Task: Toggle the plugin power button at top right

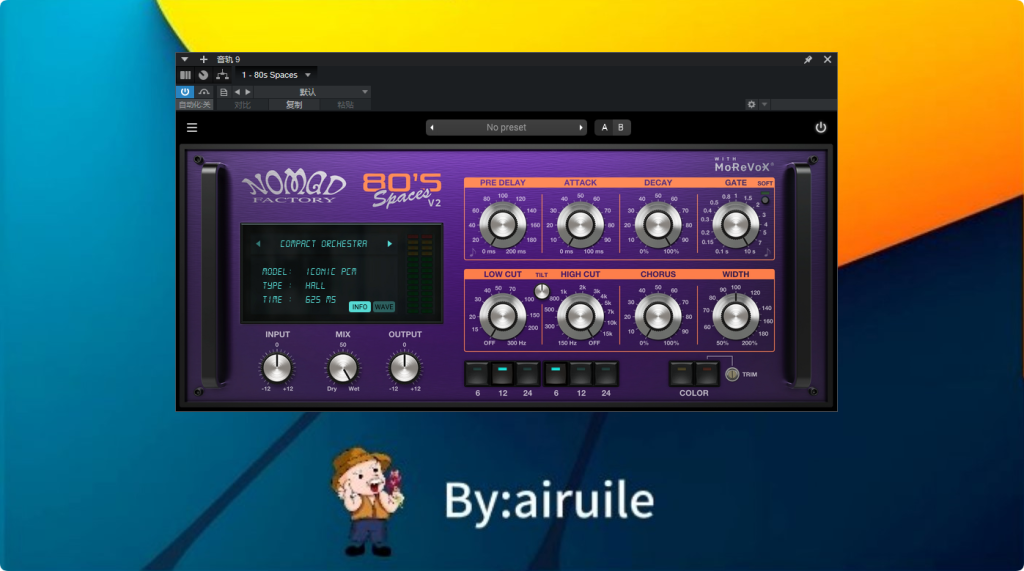Action: (x=821, y=127)
